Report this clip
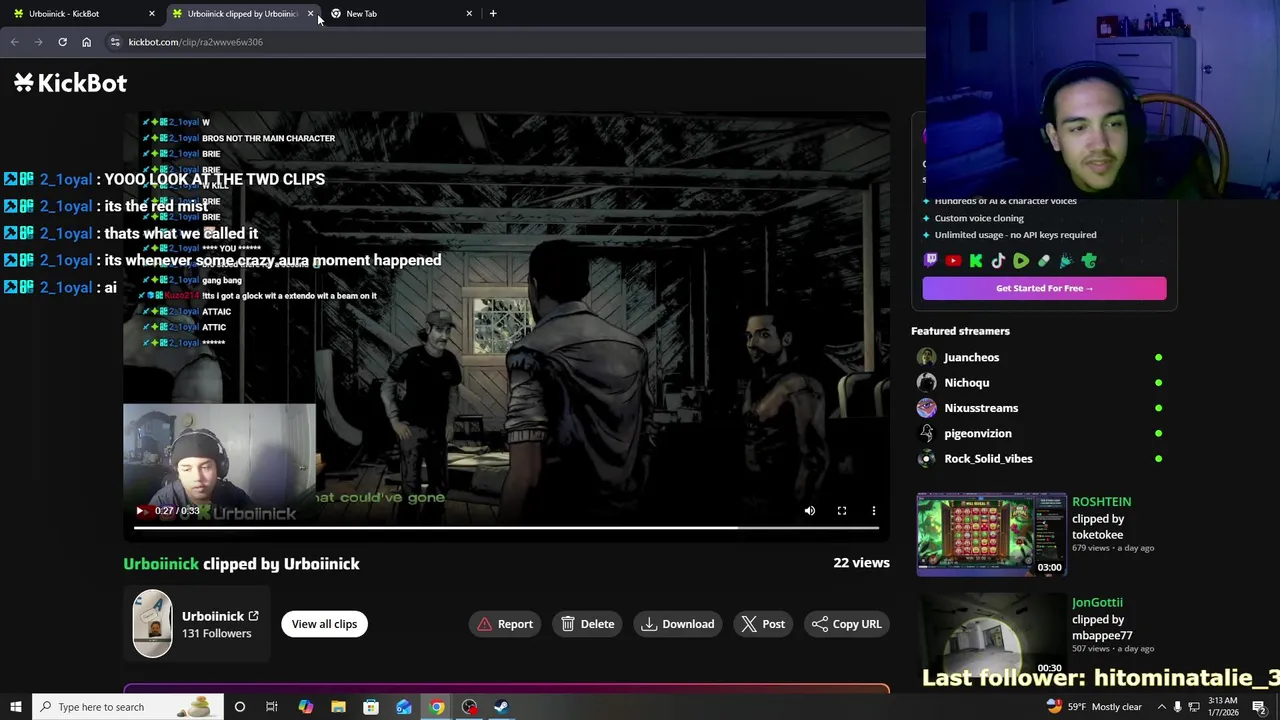Viewport: 1280px width, 720px height. (506, 624)
